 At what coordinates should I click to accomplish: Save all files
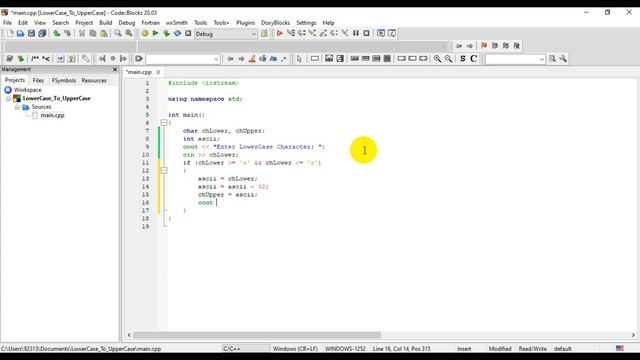click(x=42, y=33)
